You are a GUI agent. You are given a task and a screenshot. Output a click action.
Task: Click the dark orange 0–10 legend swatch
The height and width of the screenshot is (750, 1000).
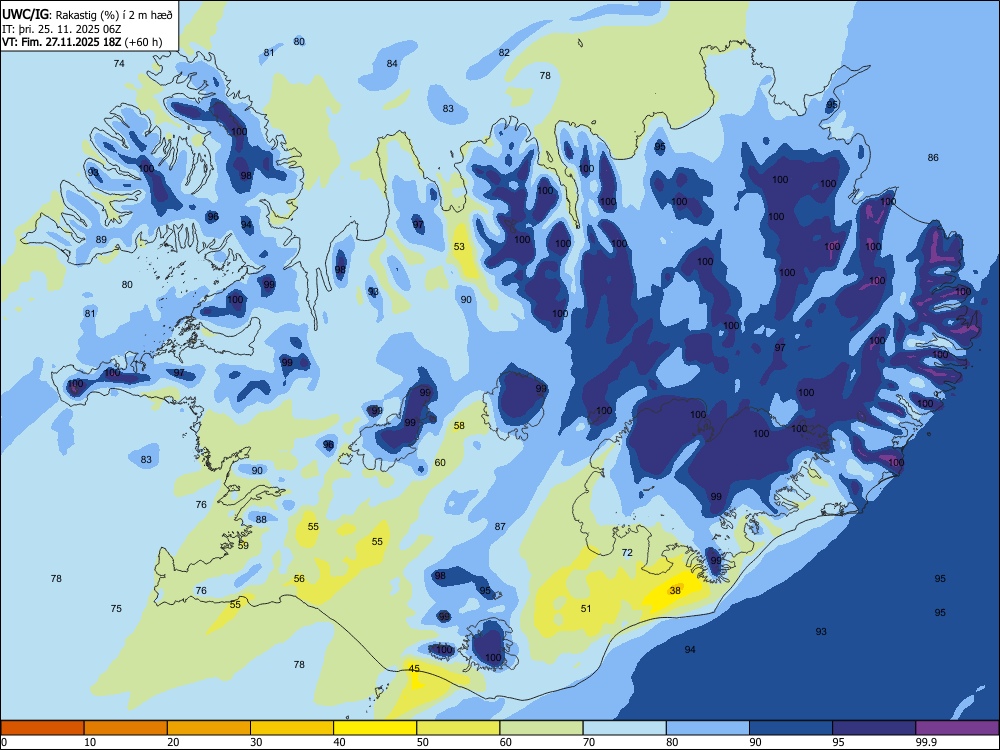point(42,728)
